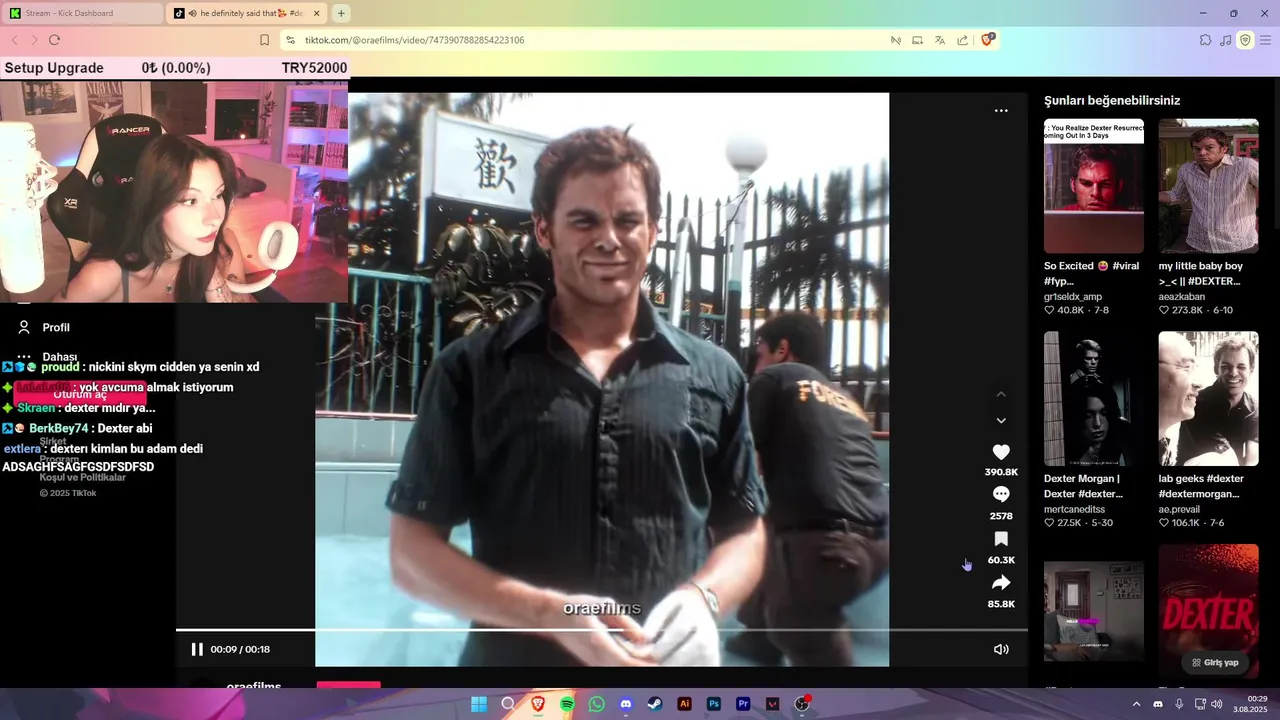Open Discord from the taskbar
The width and height of the screenshot is (1280, 720).
[x=626, y=704]
